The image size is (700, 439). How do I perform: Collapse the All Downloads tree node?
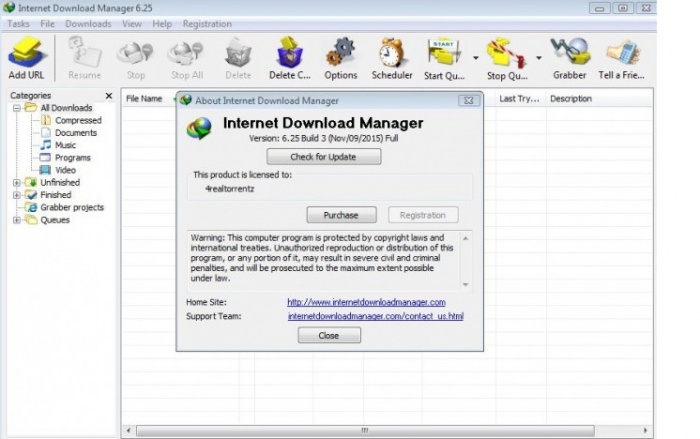point(17,108)
